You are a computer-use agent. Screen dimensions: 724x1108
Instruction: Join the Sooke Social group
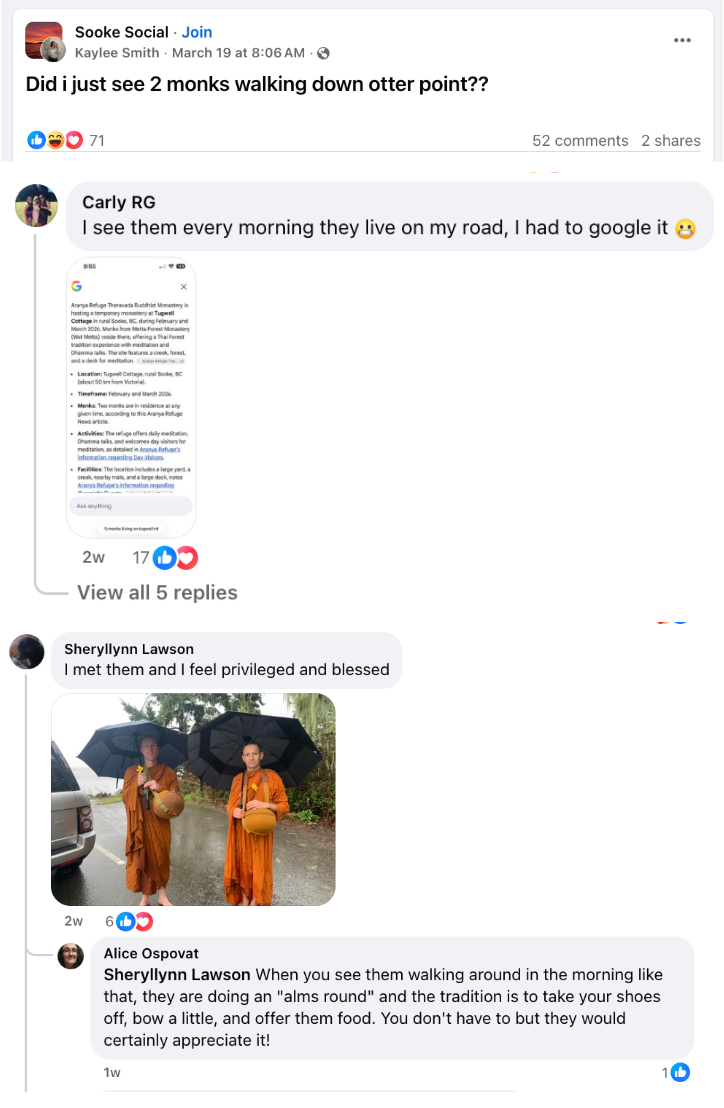pyautogui.click(x=197, y=33)
